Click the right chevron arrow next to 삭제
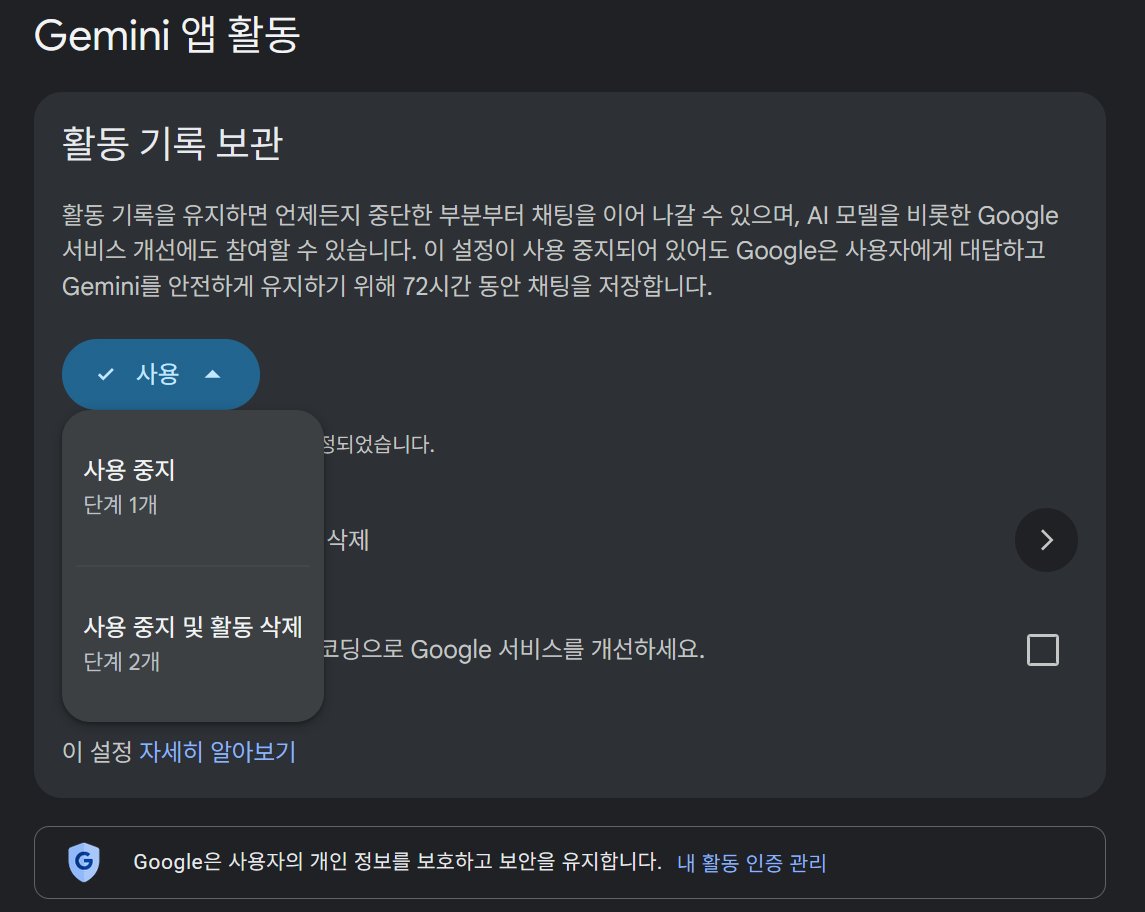The image size is (1145, 912). click(1046, 540)
